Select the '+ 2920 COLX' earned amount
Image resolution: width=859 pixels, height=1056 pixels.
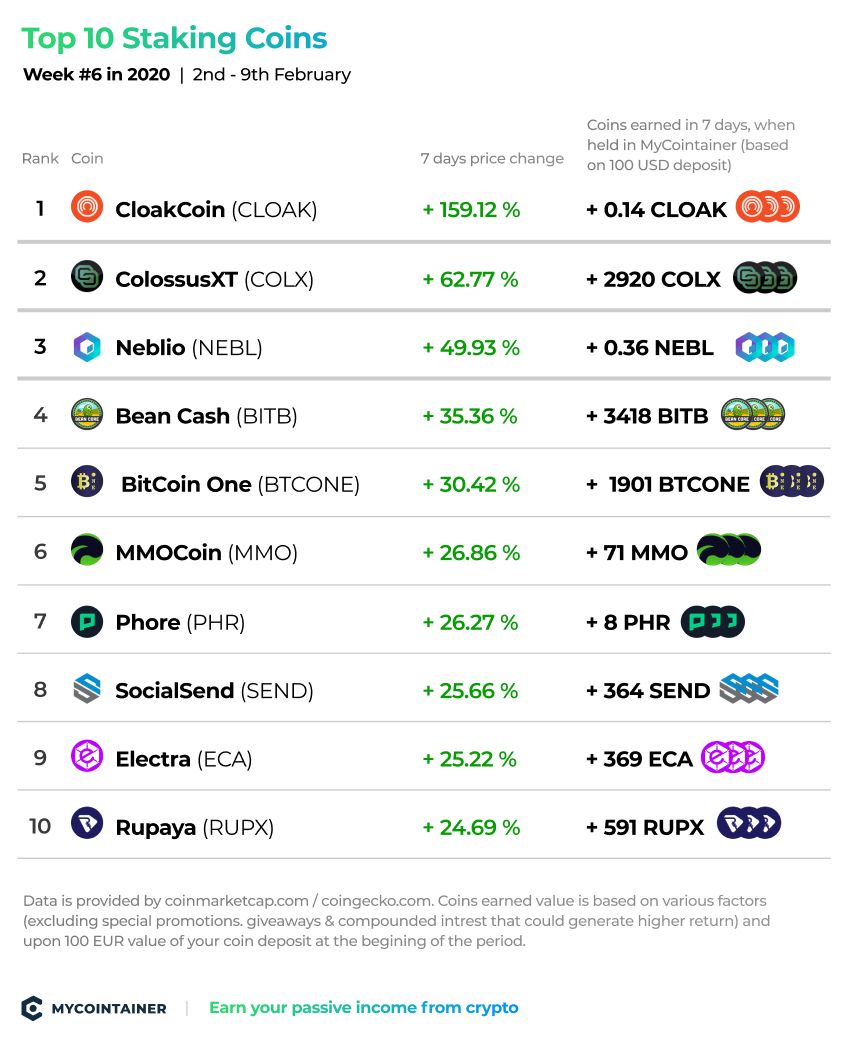pos(653,279)
